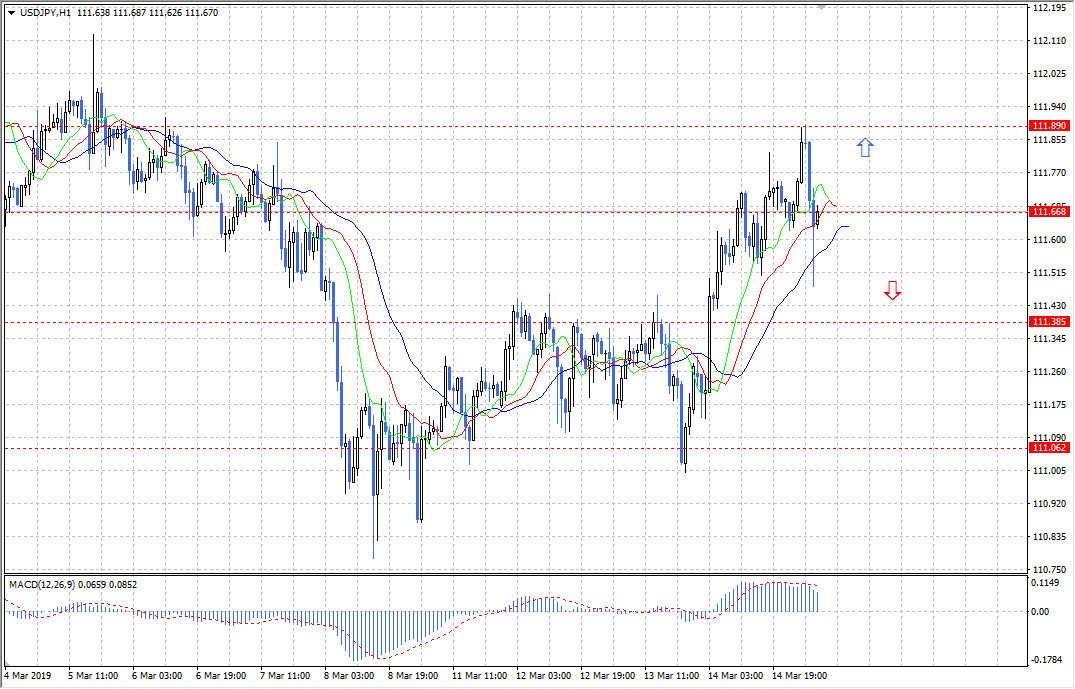Click the 111.430 price scale label
Image resolution: width=1075 pixels, height=689 pixels.
[x=1050, y=306]
